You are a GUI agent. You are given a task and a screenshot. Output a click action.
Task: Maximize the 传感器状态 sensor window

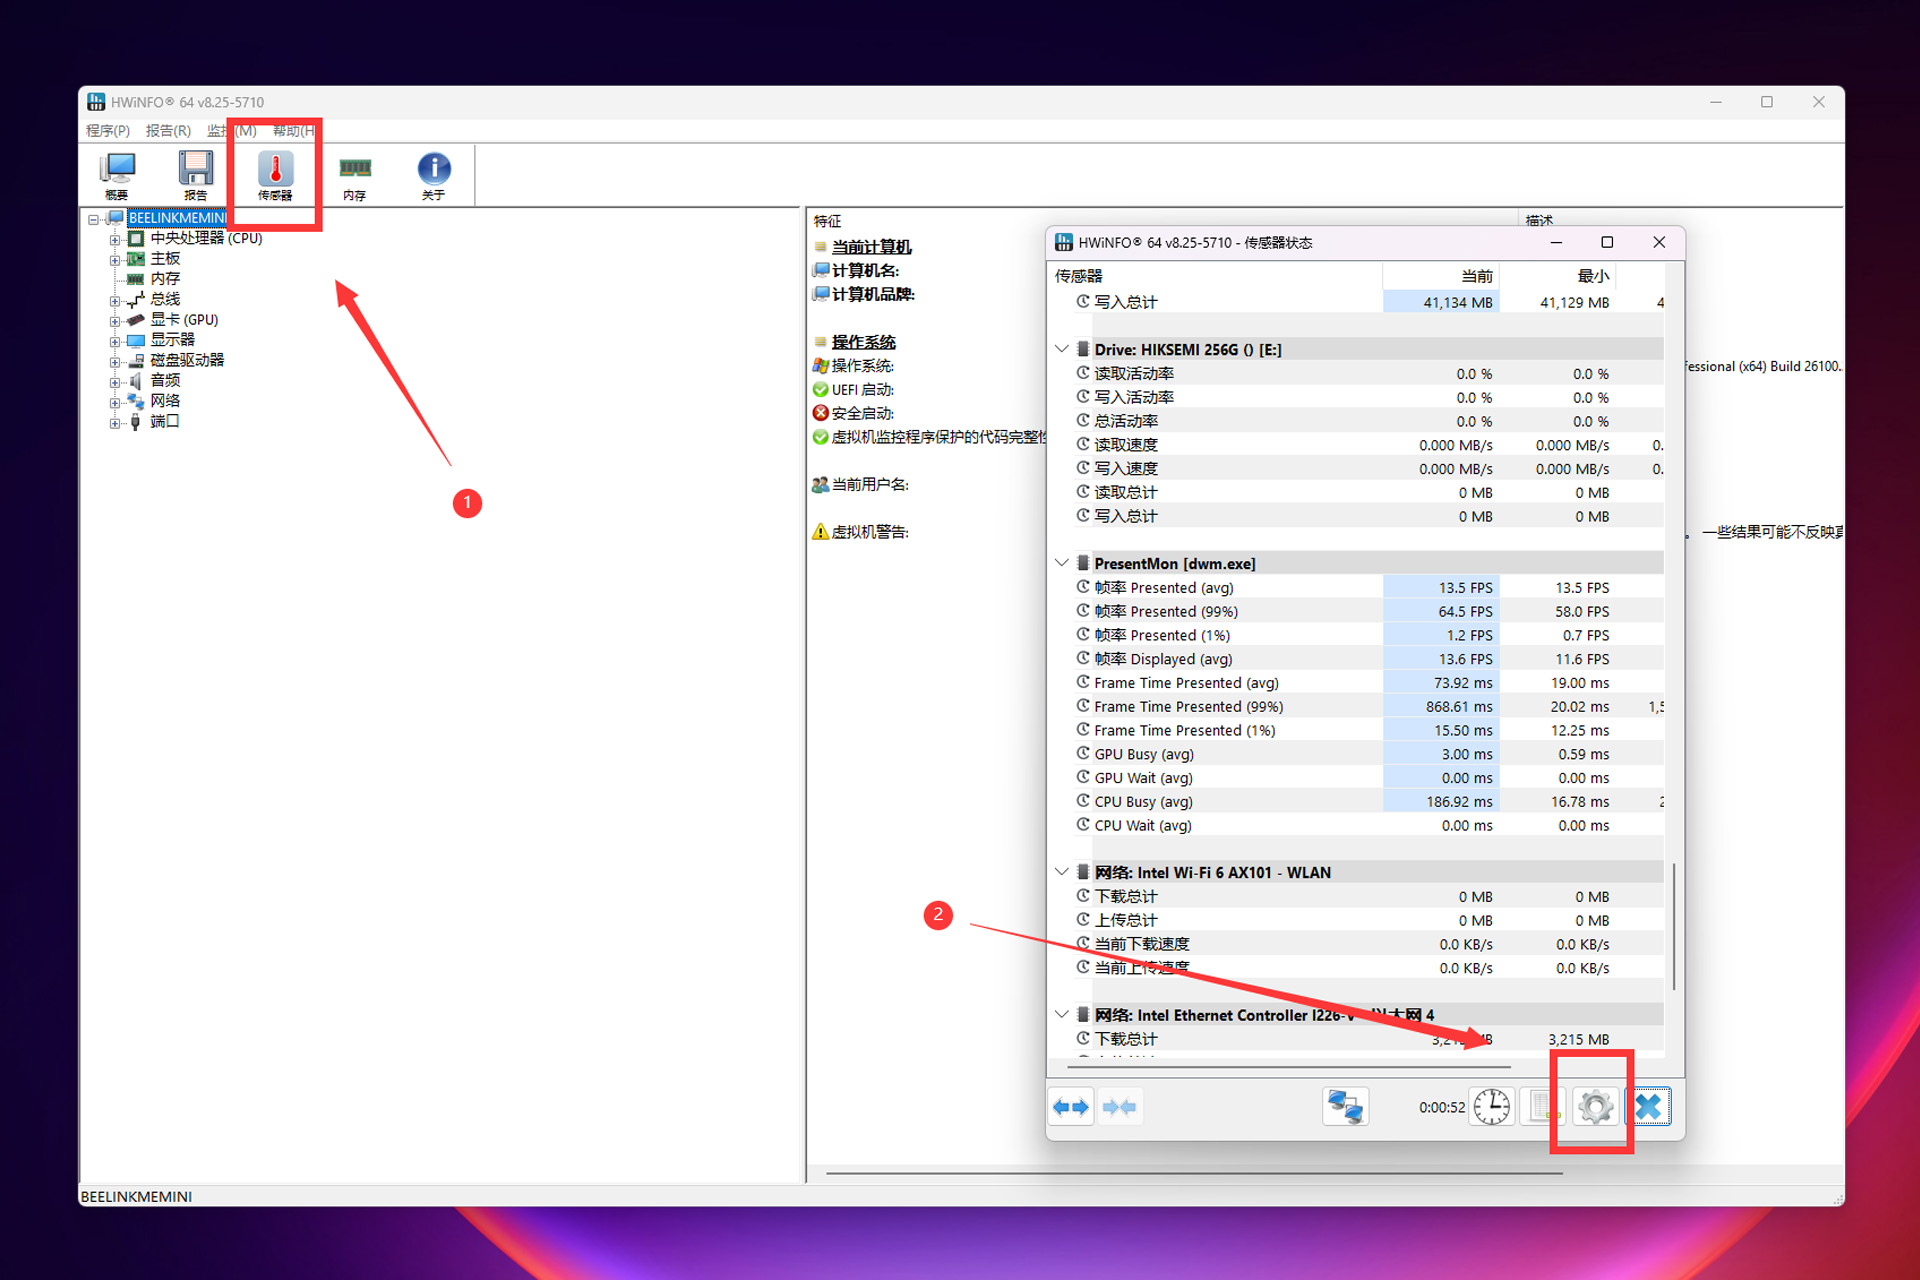tap(1607, 242)
